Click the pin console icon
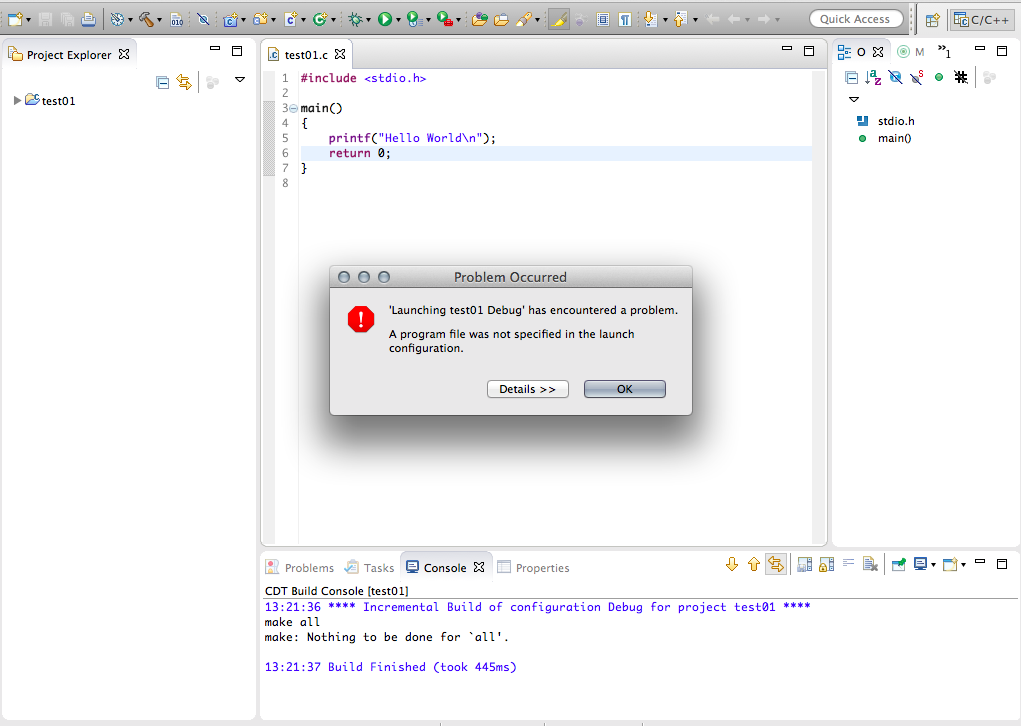Viewport: 1021px width, 726px height. [x=899, y=565]
